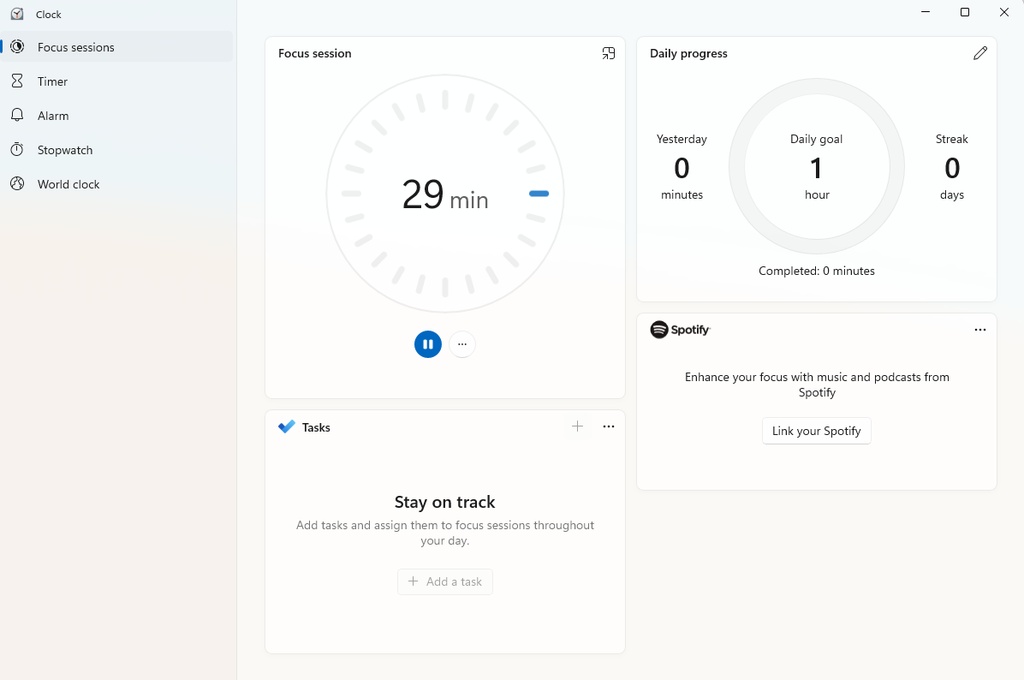1024x680 pixels.
Task: Click the Link your Spotify button
Action: pyautogui.click(x=816, y=431)
